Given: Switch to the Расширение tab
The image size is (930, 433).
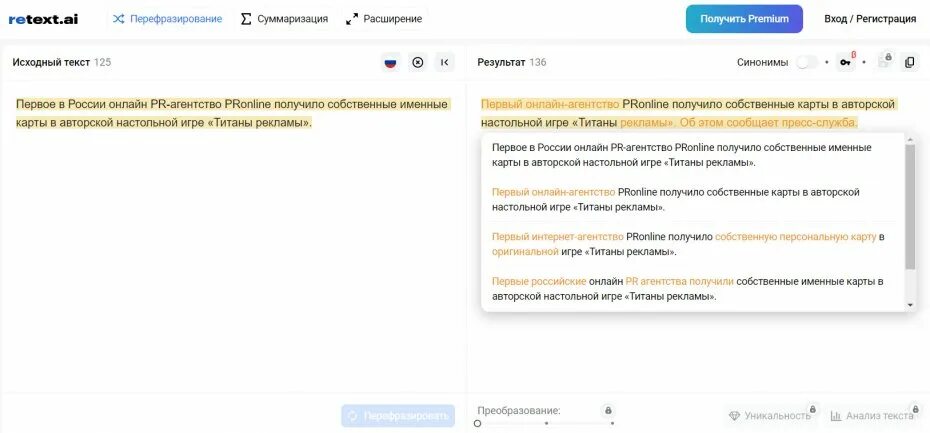Looking at the screenshot, I should (384, 19).
